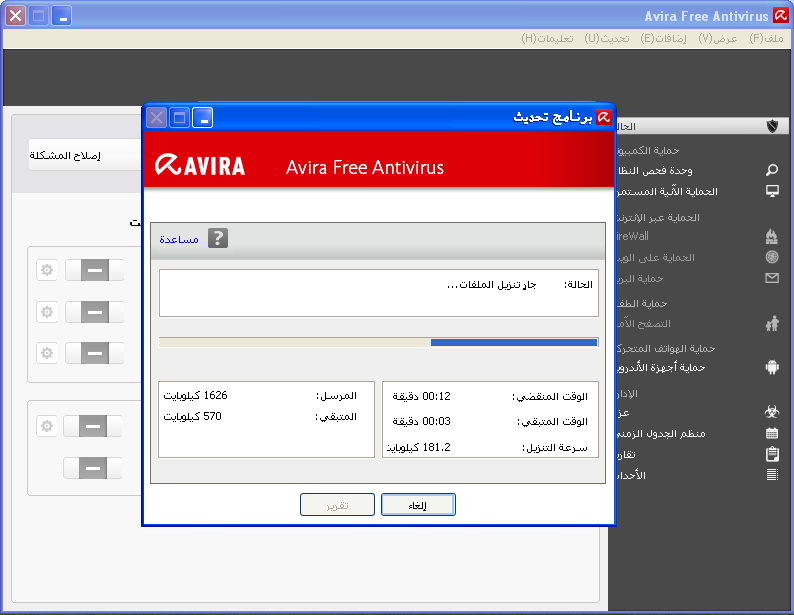
Task: Open the إضافات(E) extras menu
Action: [x=663, y=38]
